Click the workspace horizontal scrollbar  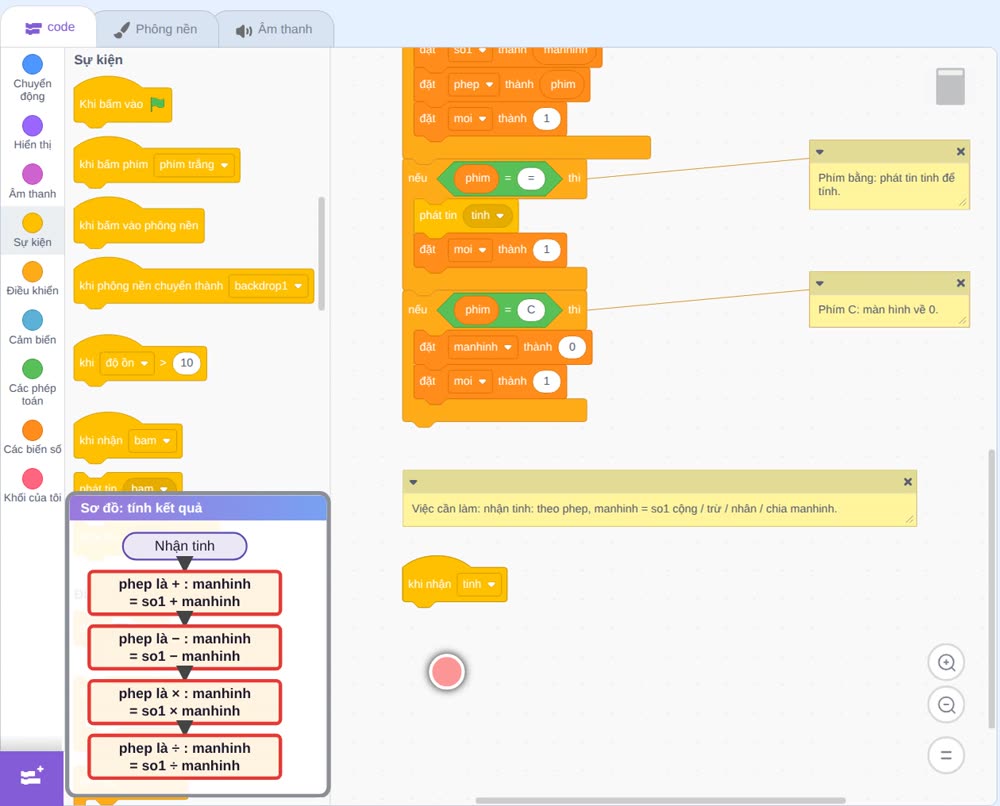661,800
